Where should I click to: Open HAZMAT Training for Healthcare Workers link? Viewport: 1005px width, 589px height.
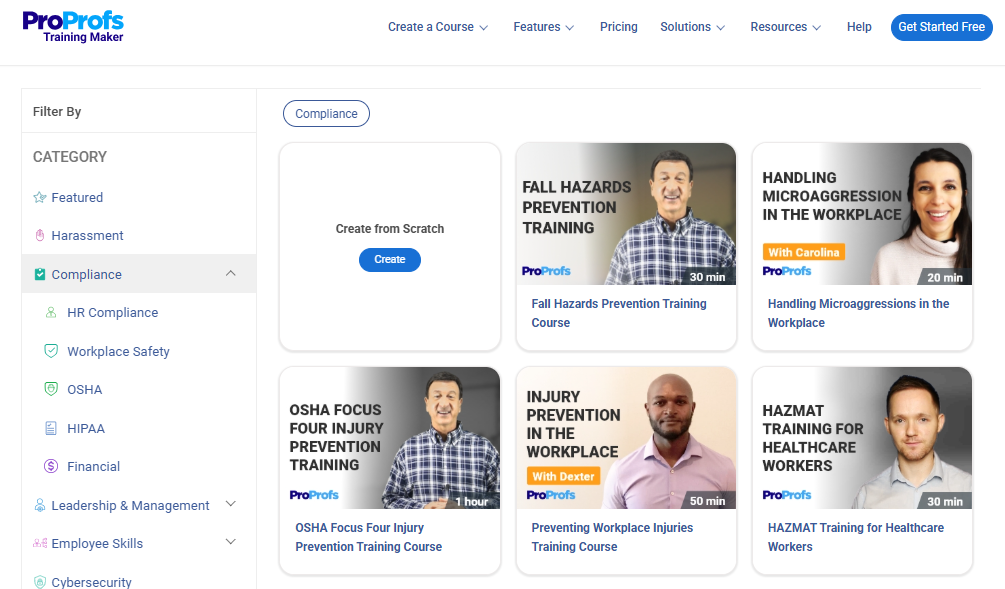click(x=856, y=537)
